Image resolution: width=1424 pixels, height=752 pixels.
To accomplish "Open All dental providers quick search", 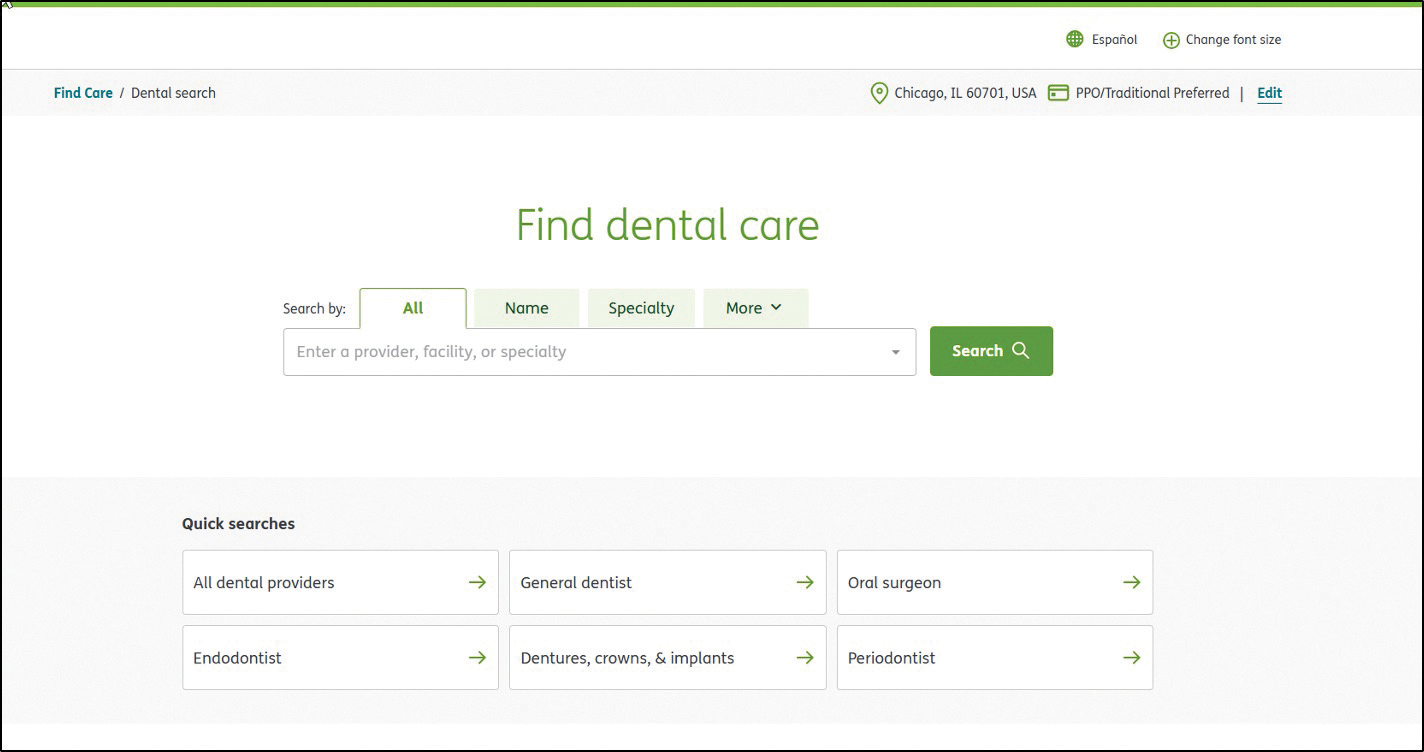I will tap(340, 582).
